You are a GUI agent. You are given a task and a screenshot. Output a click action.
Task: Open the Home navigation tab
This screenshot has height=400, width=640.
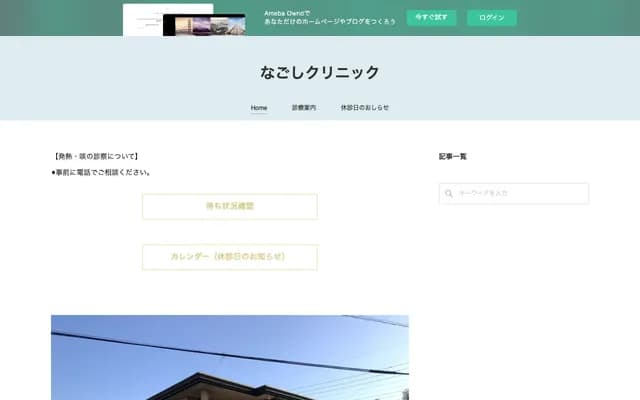(259, 108)
